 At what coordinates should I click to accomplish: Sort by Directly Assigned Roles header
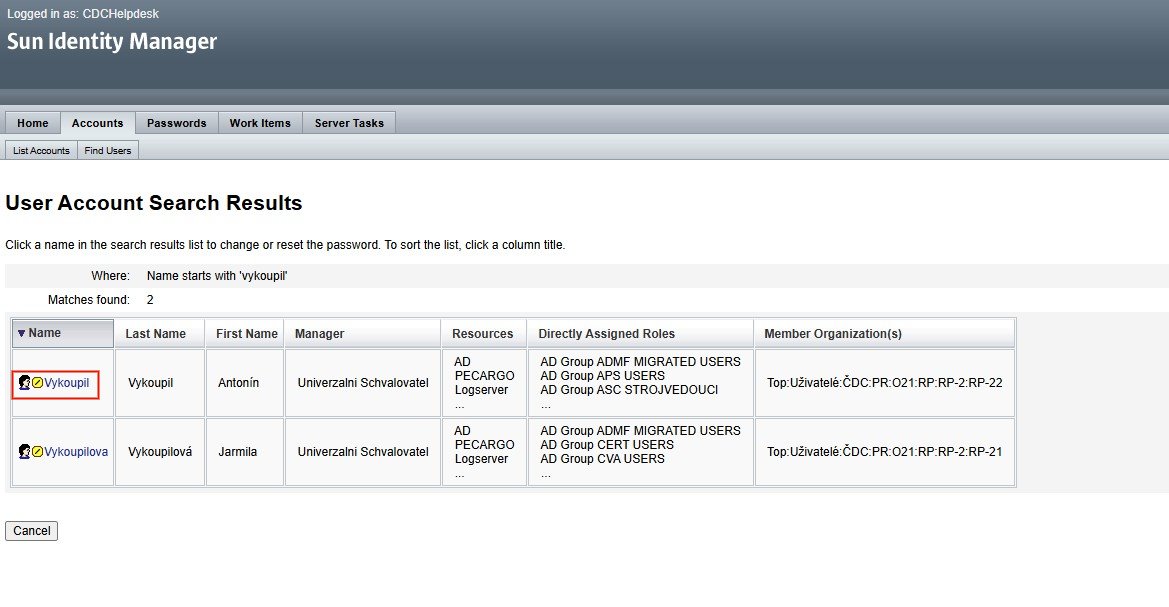click(x=607, y=334)
